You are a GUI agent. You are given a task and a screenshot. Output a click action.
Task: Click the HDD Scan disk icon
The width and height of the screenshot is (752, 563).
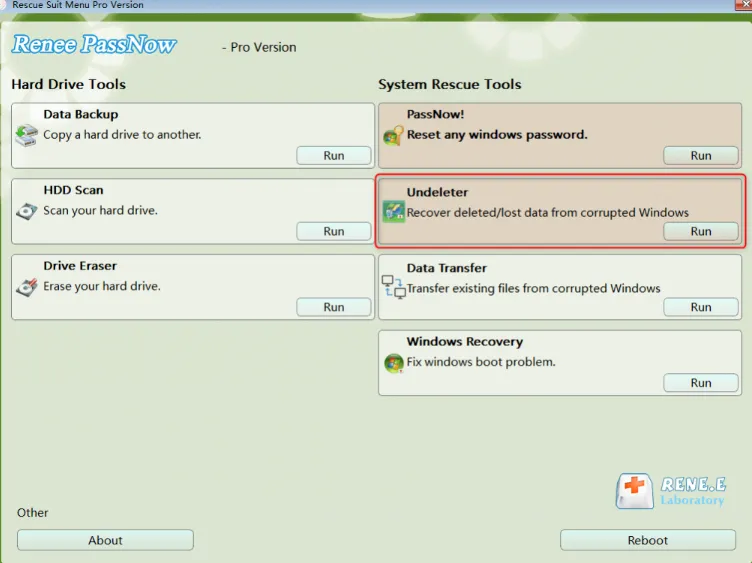(26, 211)
